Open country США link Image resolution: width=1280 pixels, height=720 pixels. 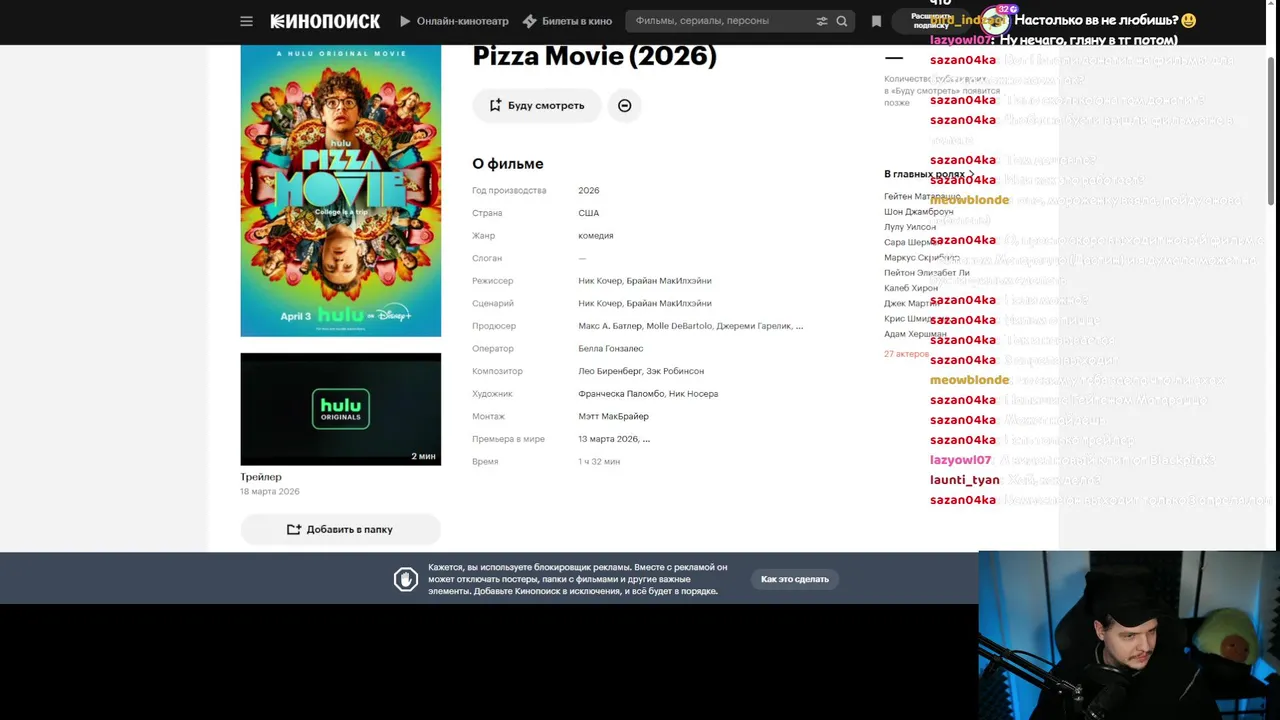pos(588,213)
